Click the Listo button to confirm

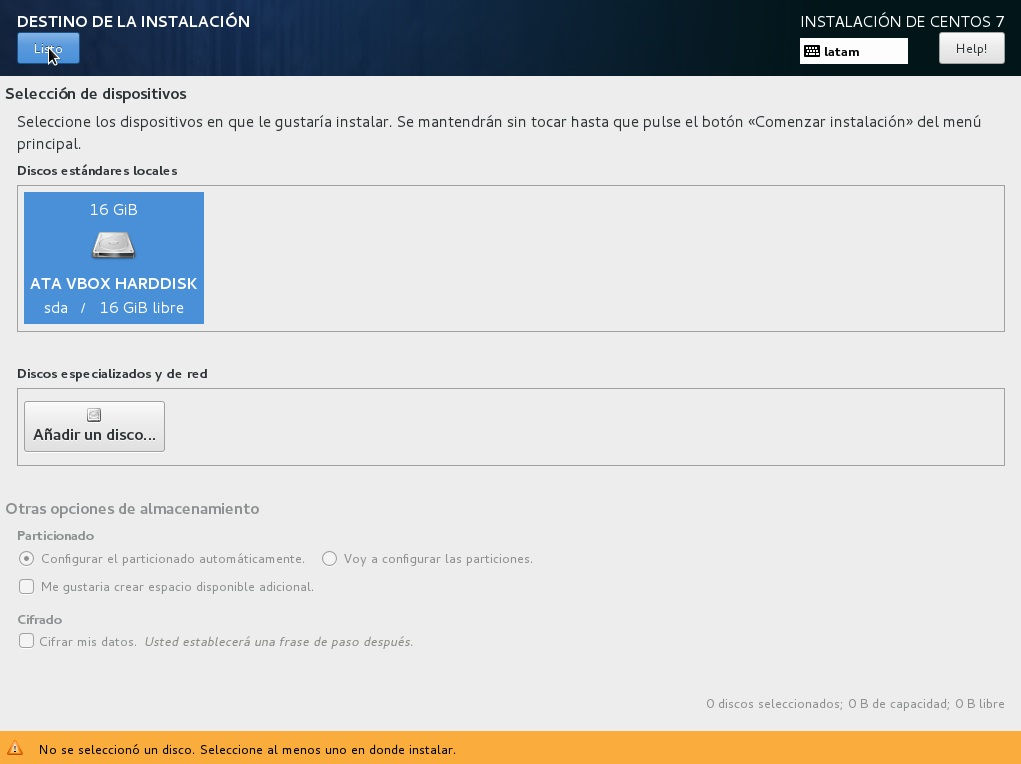[48, 47]
